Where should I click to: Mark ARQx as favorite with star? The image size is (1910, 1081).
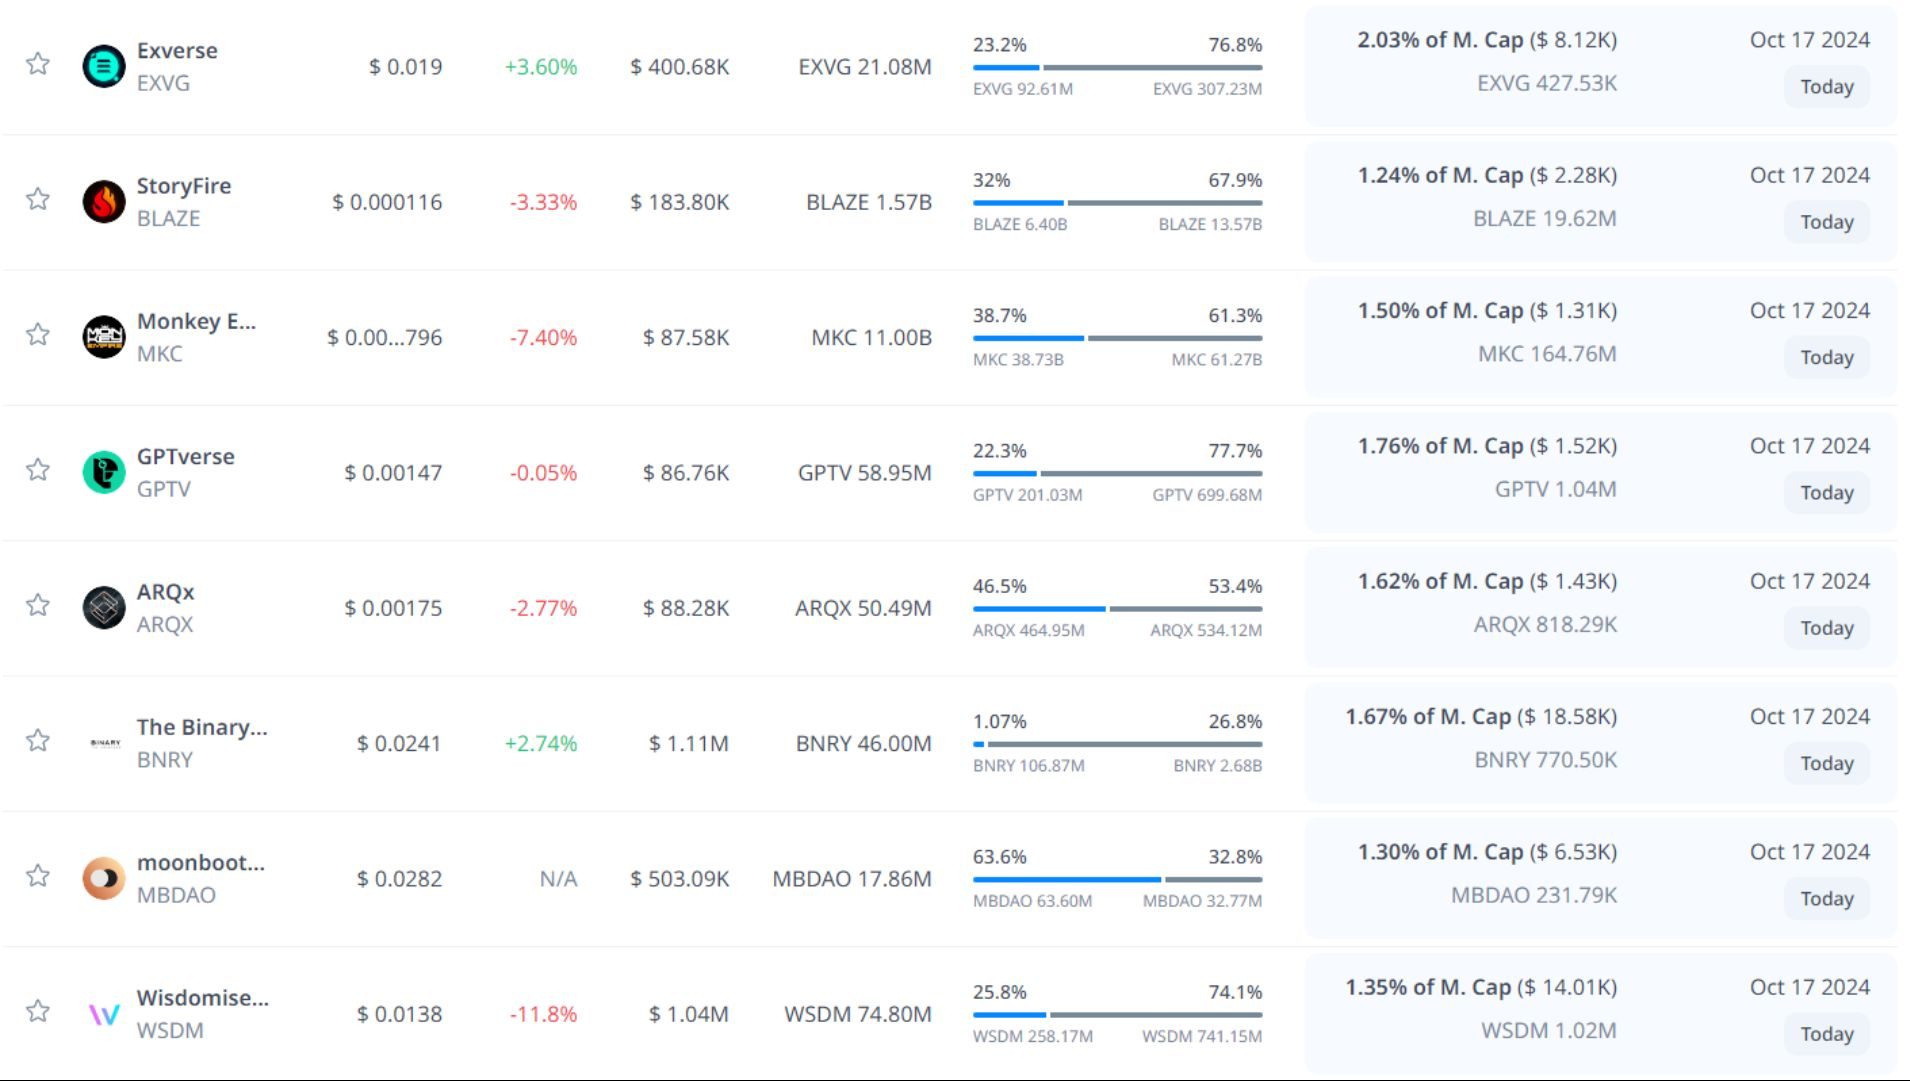(38, 605)
